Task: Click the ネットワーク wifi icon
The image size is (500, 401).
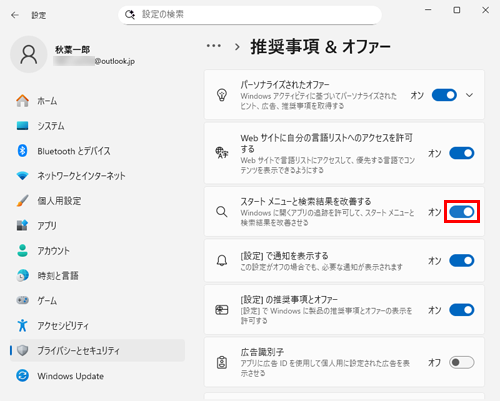Action: pos(22,176)
